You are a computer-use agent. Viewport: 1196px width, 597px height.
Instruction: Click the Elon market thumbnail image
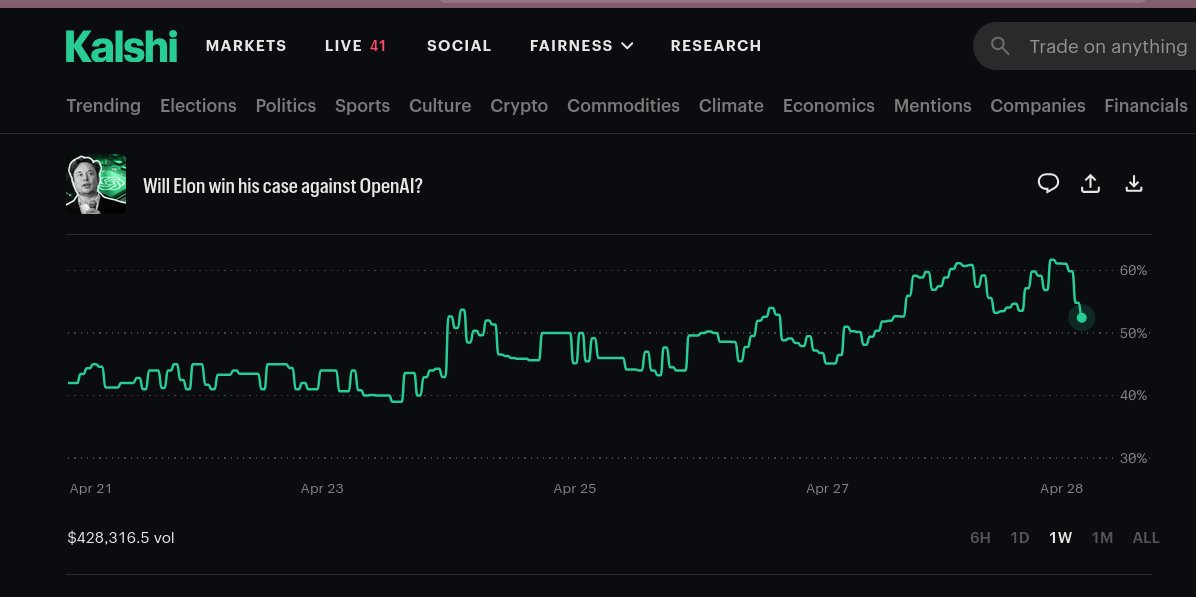96,185
